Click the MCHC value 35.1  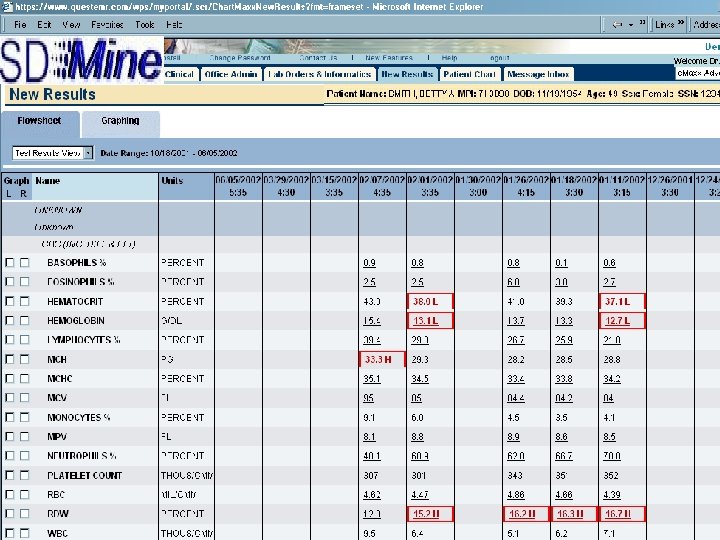[371, 378]
